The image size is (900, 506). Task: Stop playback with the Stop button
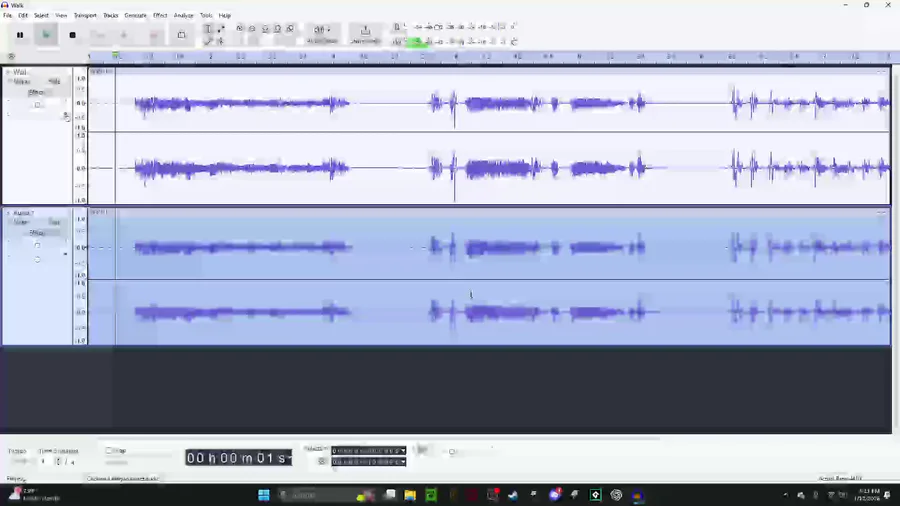pyautogui.click(x=72, y=35)
